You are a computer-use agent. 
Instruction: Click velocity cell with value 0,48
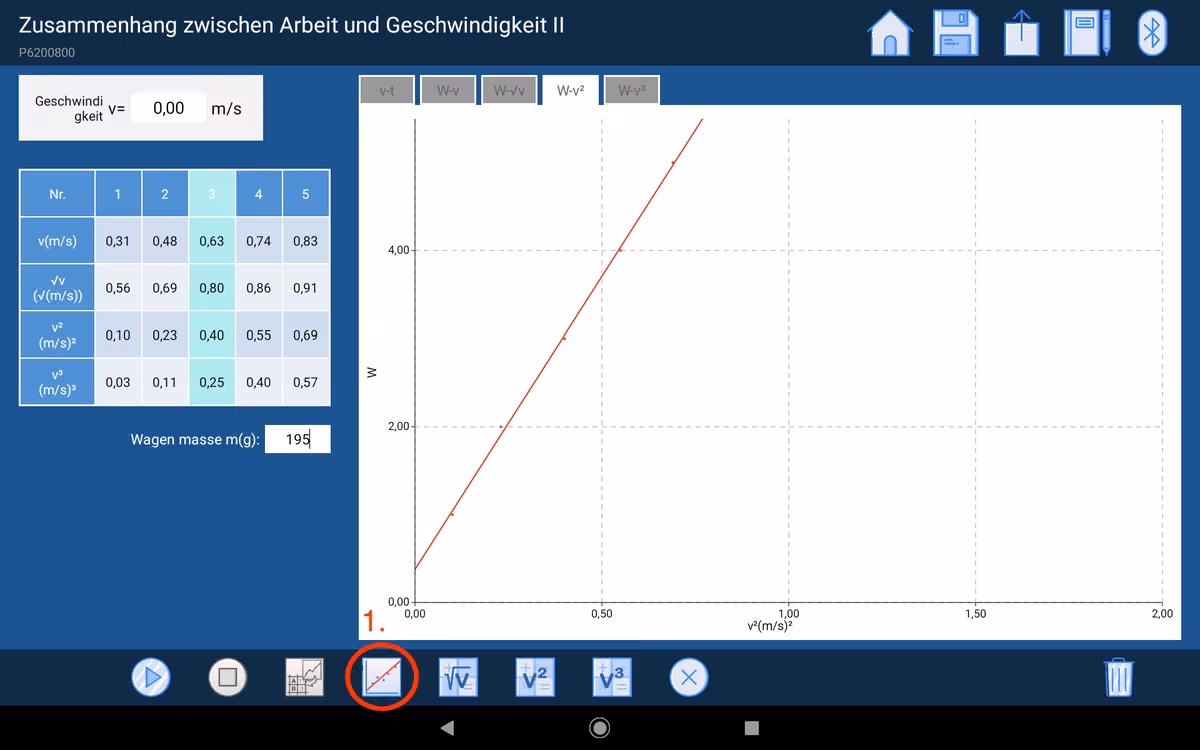tap(165, 241)
